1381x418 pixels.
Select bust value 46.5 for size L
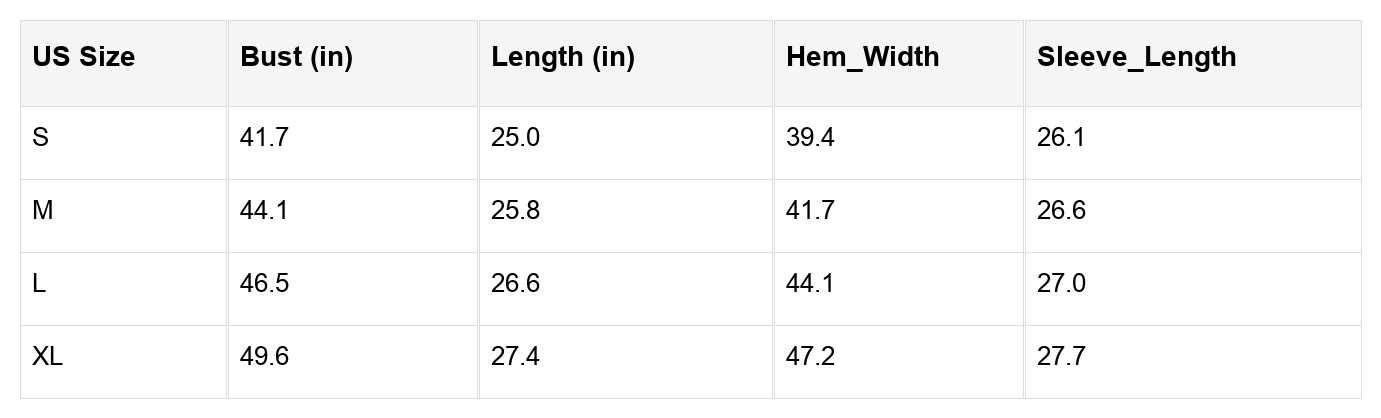[264, 284]
